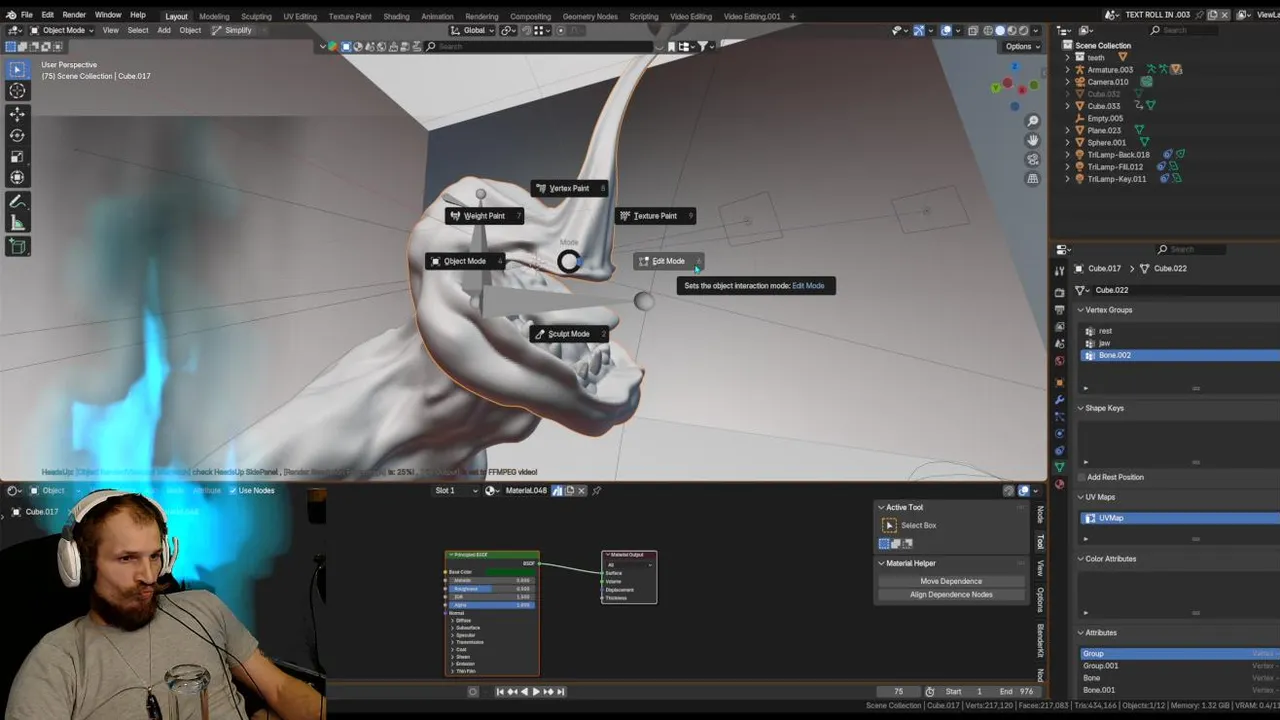Open the viewport shading options dropdown arrow
This screenshot has height=720, width=1280.
pyautogui.click(x=1037, y=30)
